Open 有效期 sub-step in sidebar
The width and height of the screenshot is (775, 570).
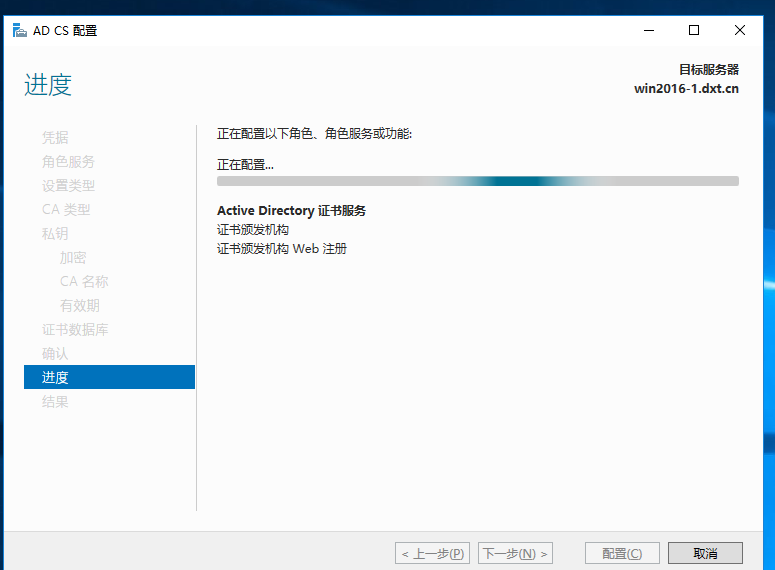80,306
